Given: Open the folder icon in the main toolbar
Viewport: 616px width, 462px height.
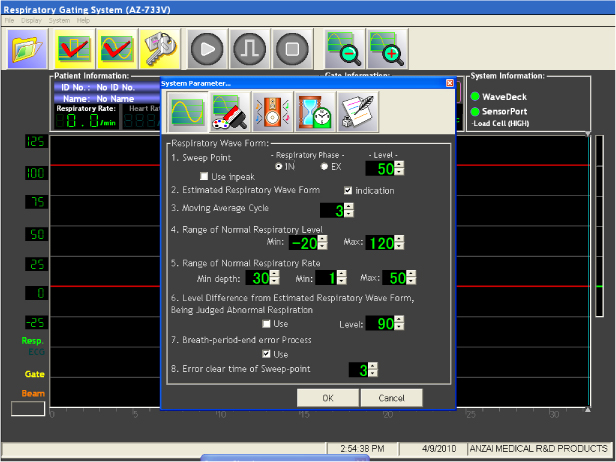Looking at the screenshot, I should tap(28, 48).
